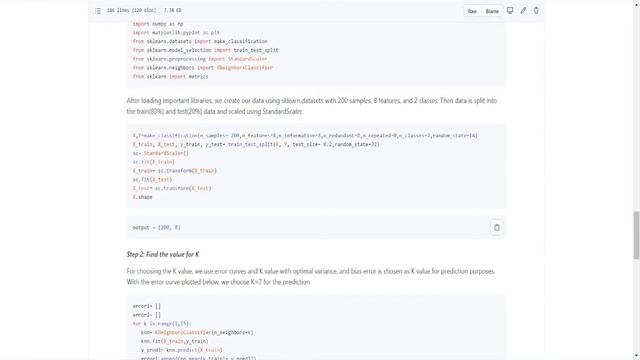Image resolution: width=640 pixels, height=360 pixels.
Task: Click the "import train_test_split" code line
Action: (x=205, y=50)
